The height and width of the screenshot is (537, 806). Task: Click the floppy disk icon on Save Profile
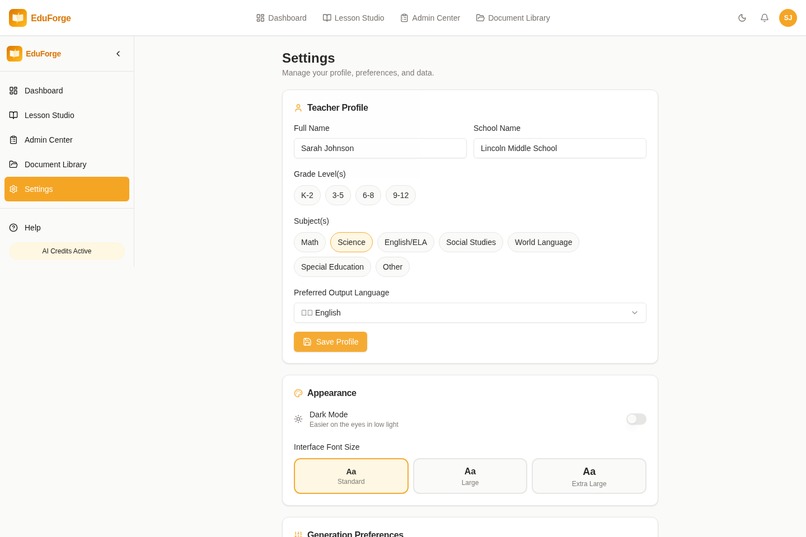(x=307, y=342)
